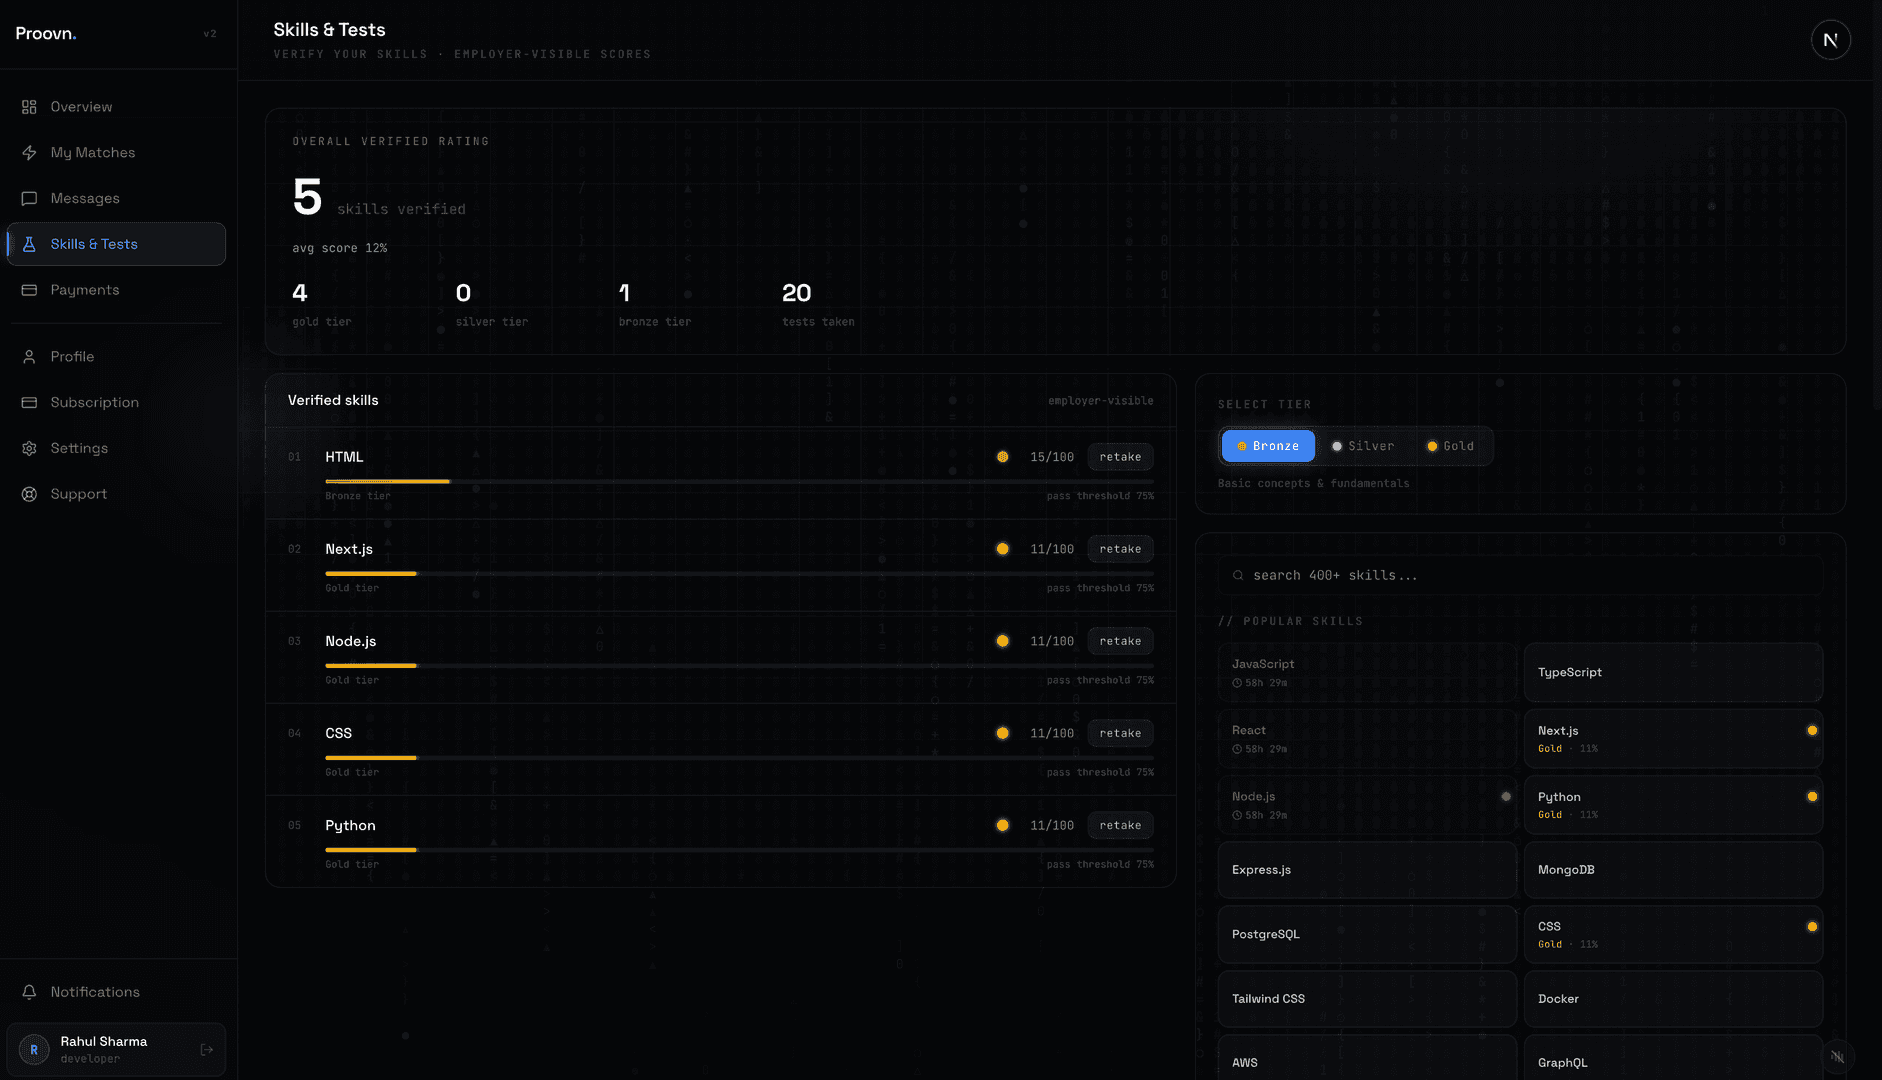Click the Notifications bell icon

[29, 992]
